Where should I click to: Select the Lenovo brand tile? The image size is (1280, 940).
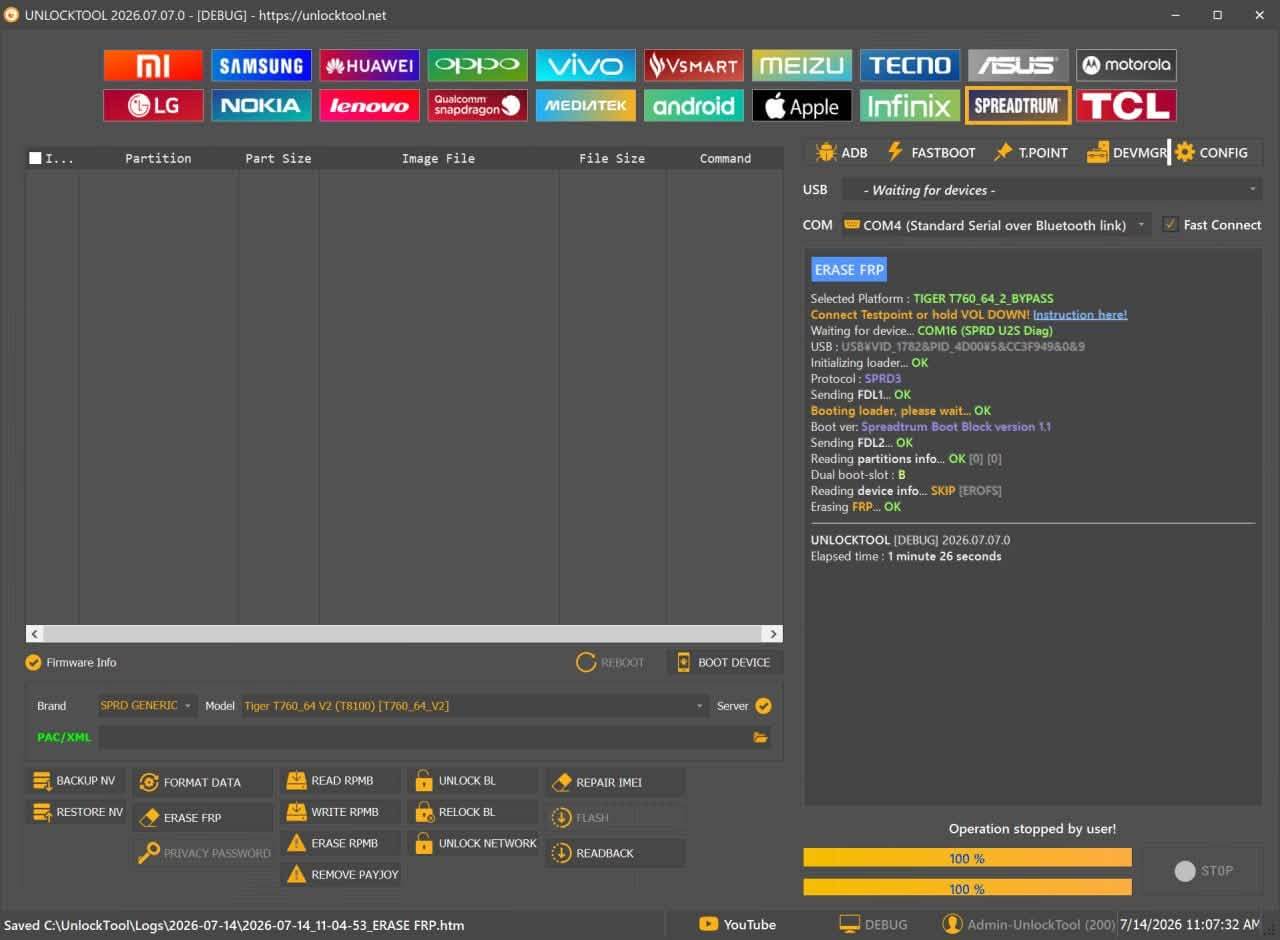click(369, 105)
